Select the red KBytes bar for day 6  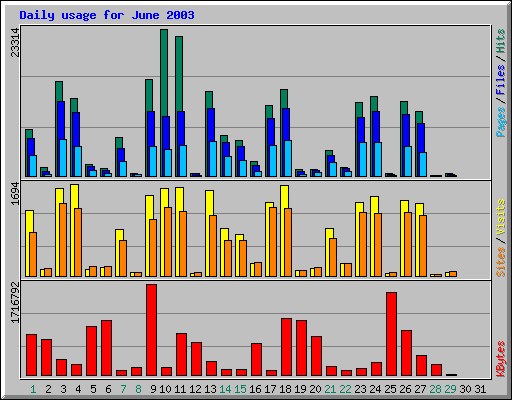coord(106,348)
